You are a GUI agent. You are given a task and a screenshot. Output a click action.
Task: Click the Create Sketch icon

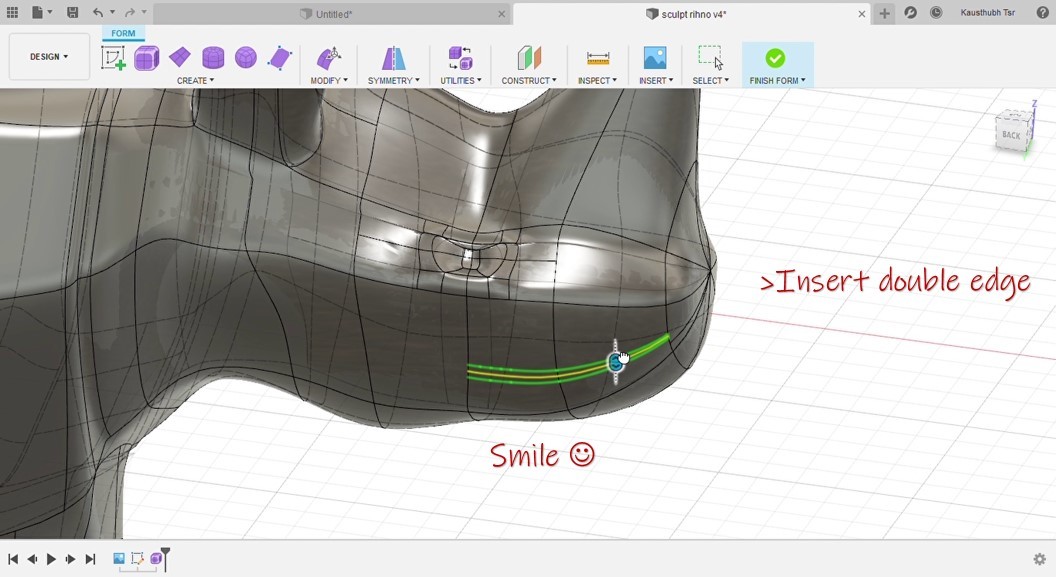(x=113, y=58)
